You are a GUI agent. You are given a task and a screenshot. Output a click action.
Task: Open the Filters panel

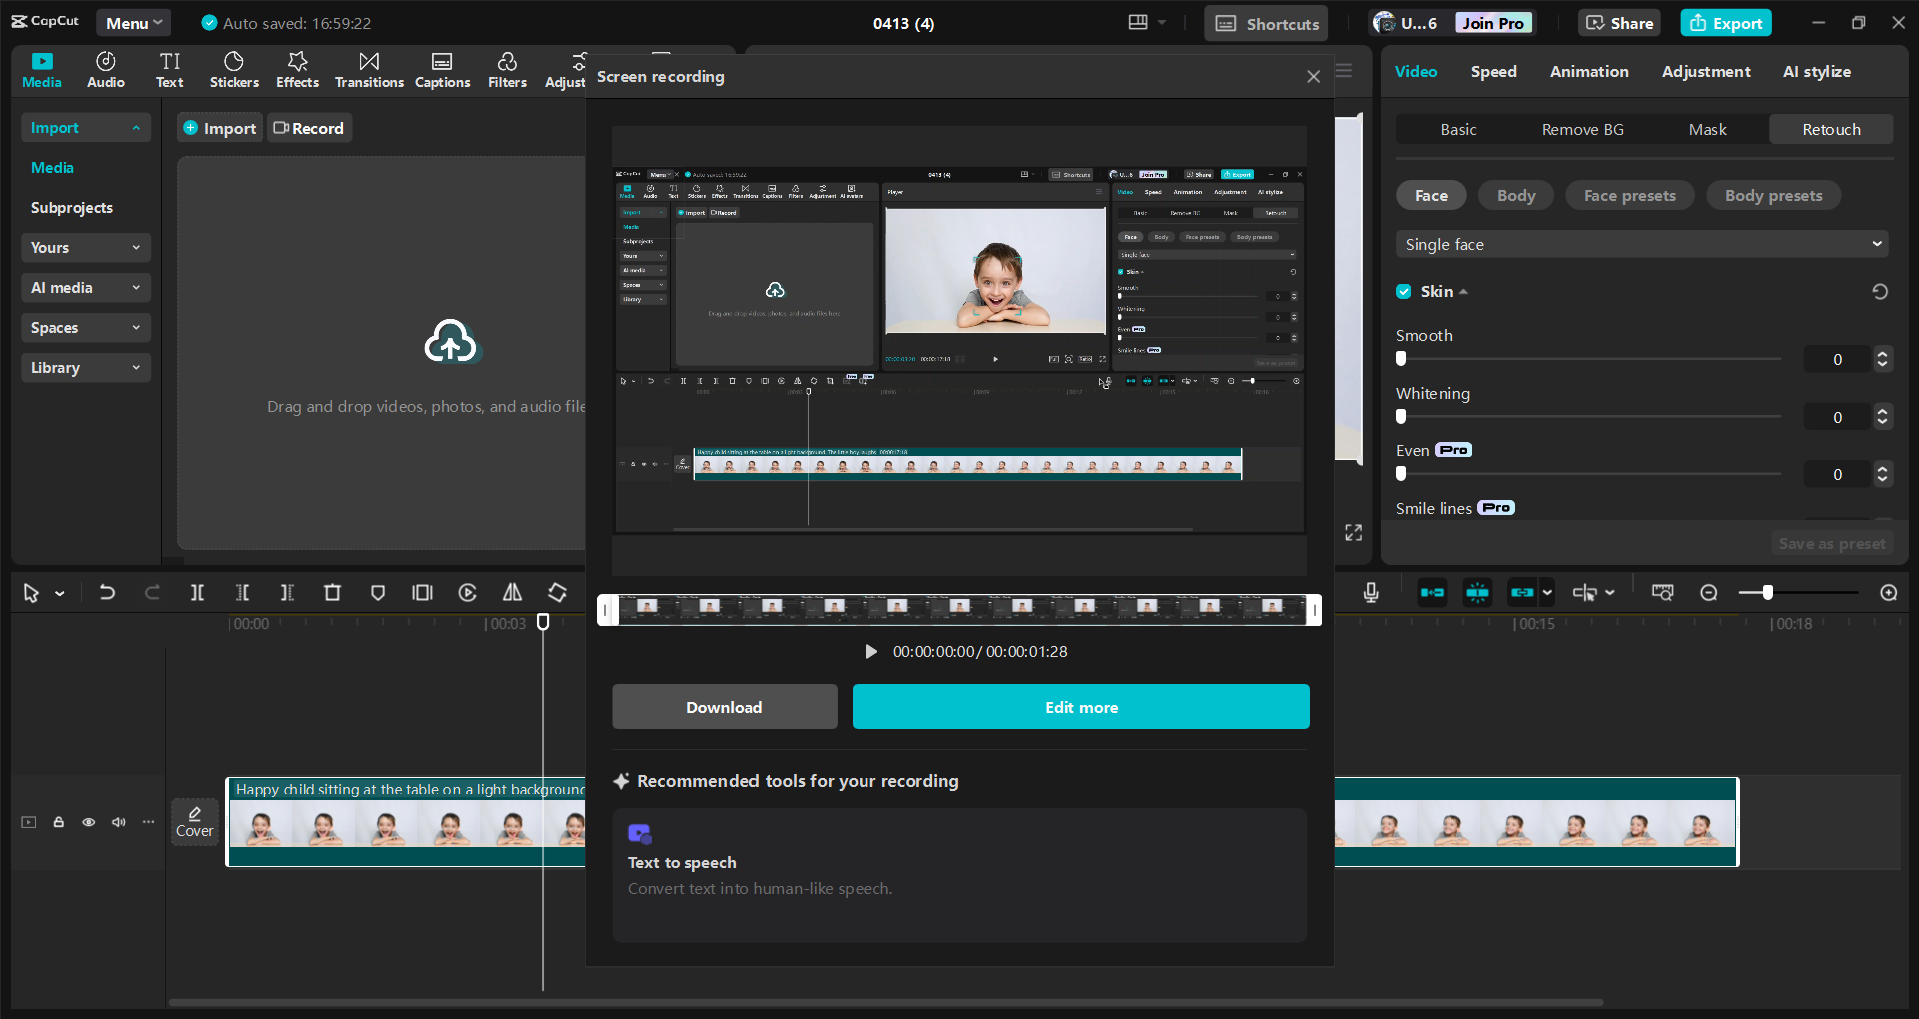[507, 69]
